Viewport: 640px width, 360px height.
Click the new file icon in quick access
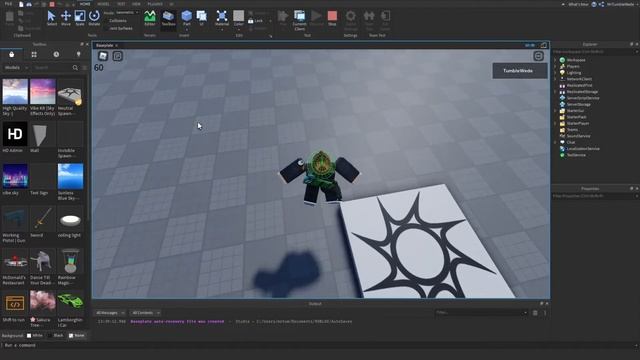(21, 4)
